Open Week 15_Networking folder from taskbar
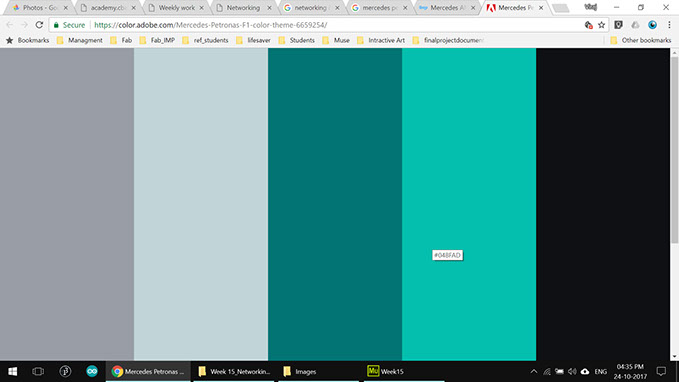This screenshot has width=679, height=382. [x=233, y=371]
